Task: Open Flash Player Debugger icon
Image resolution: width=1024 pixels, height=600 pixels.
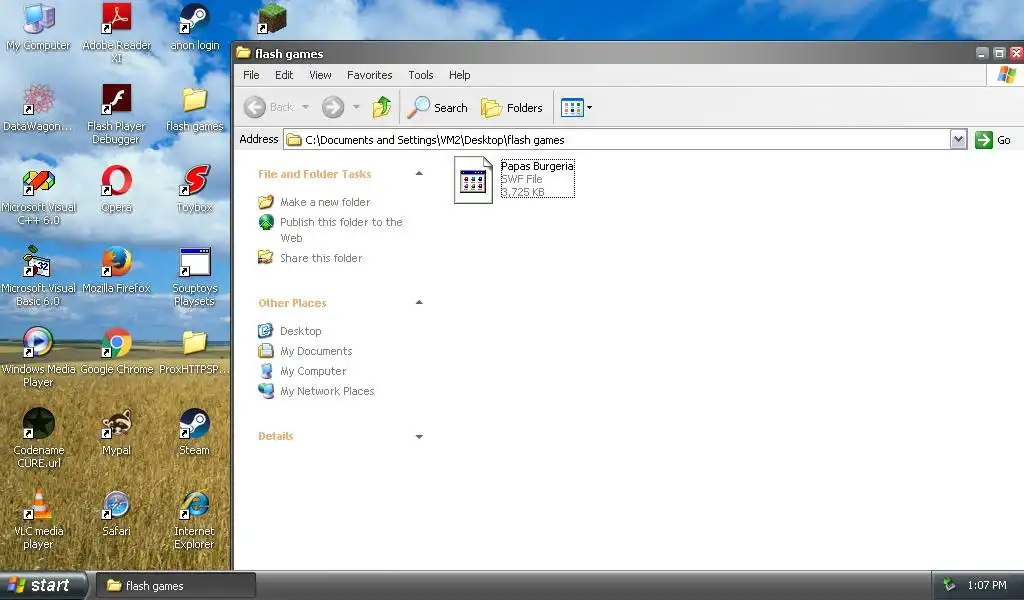Action: pyautogui.click(x=116, y=114)
